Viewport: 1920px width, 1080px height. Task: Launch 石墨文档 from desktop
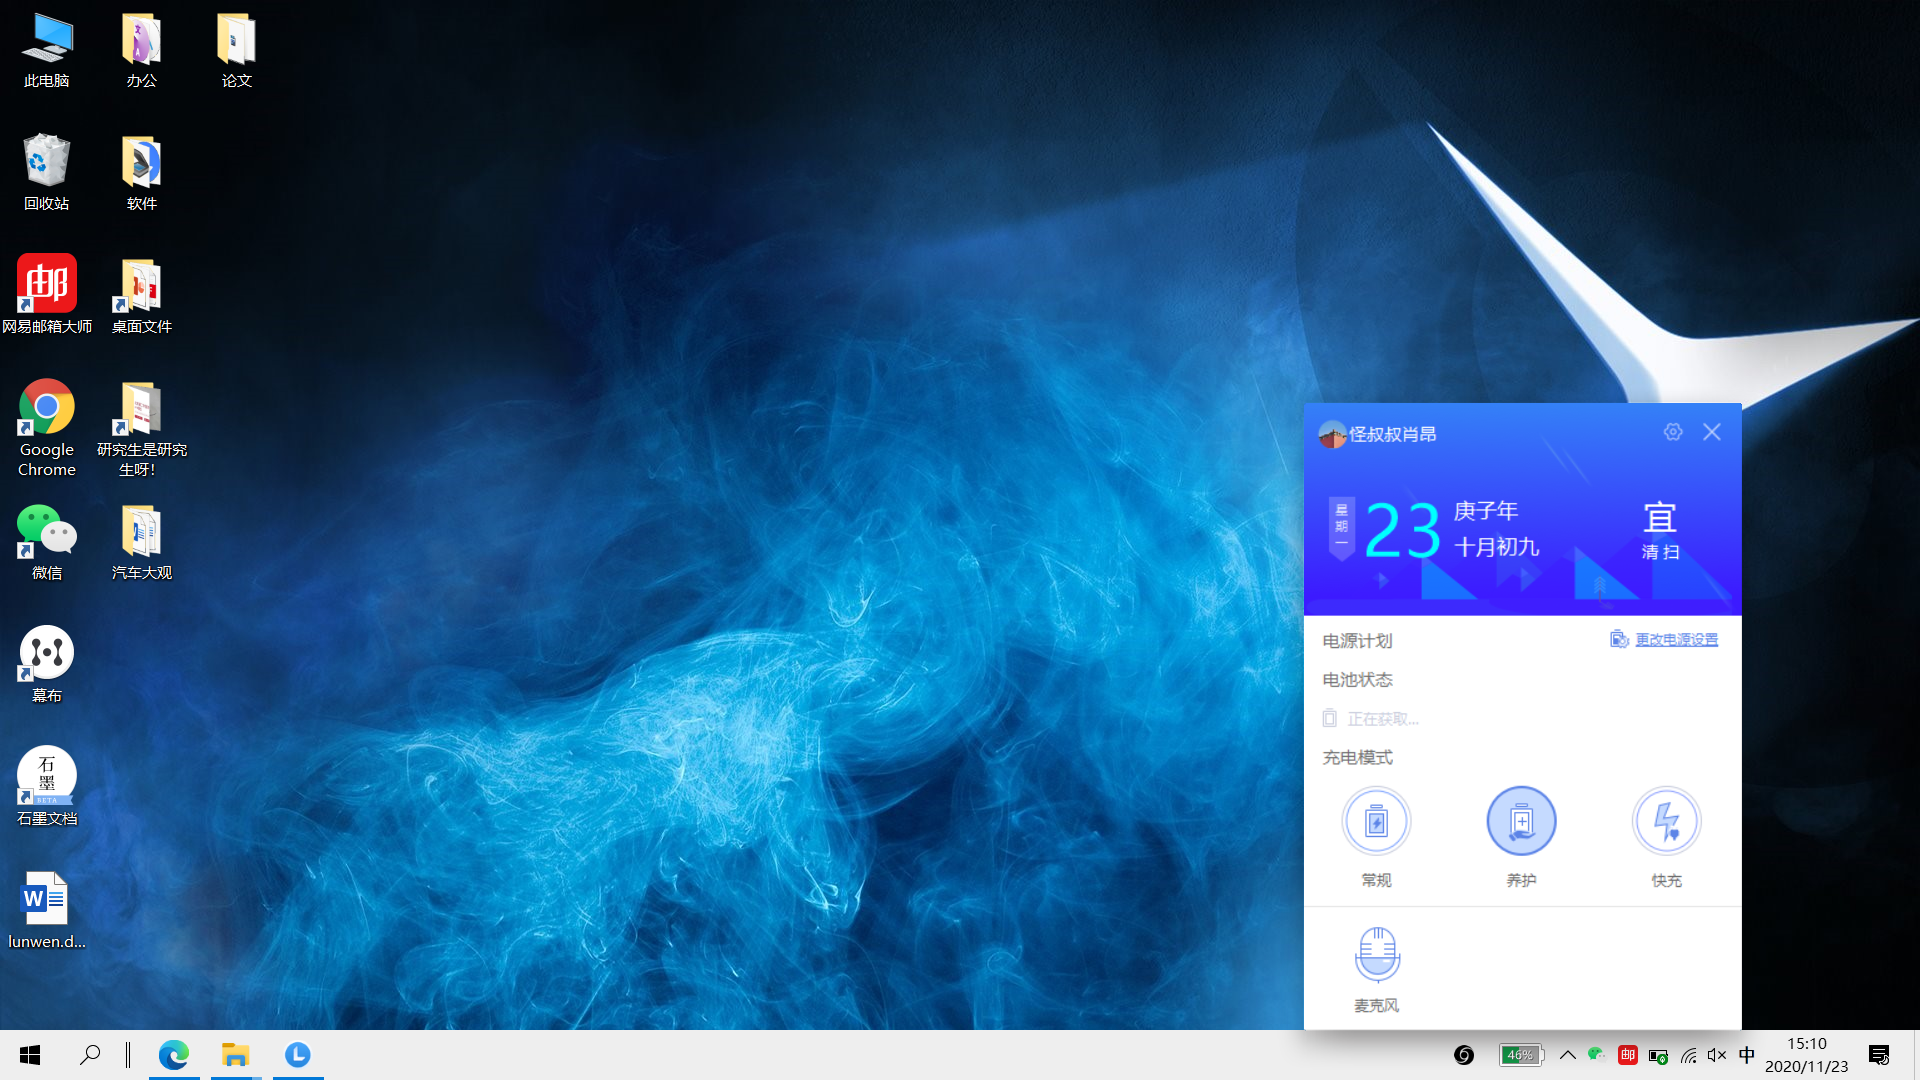point(47,787)
